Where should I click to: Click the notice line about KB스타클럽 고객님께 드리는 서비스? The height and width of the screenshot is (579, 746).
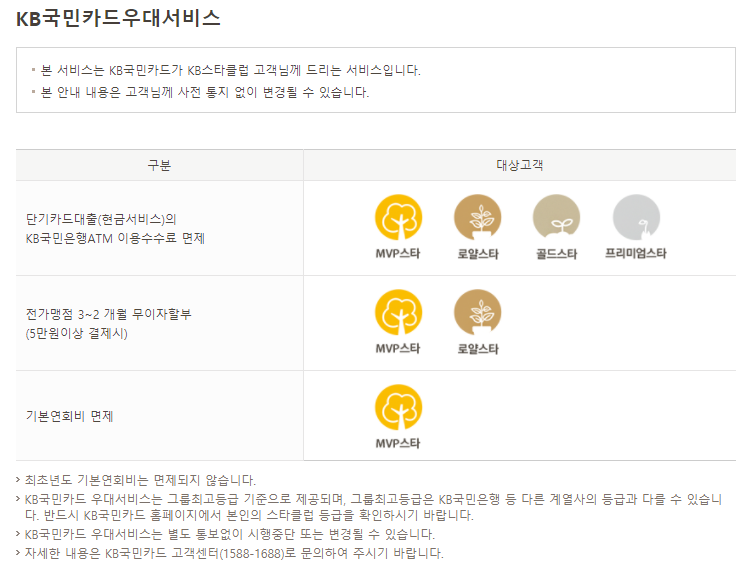(x=231, y=70)
